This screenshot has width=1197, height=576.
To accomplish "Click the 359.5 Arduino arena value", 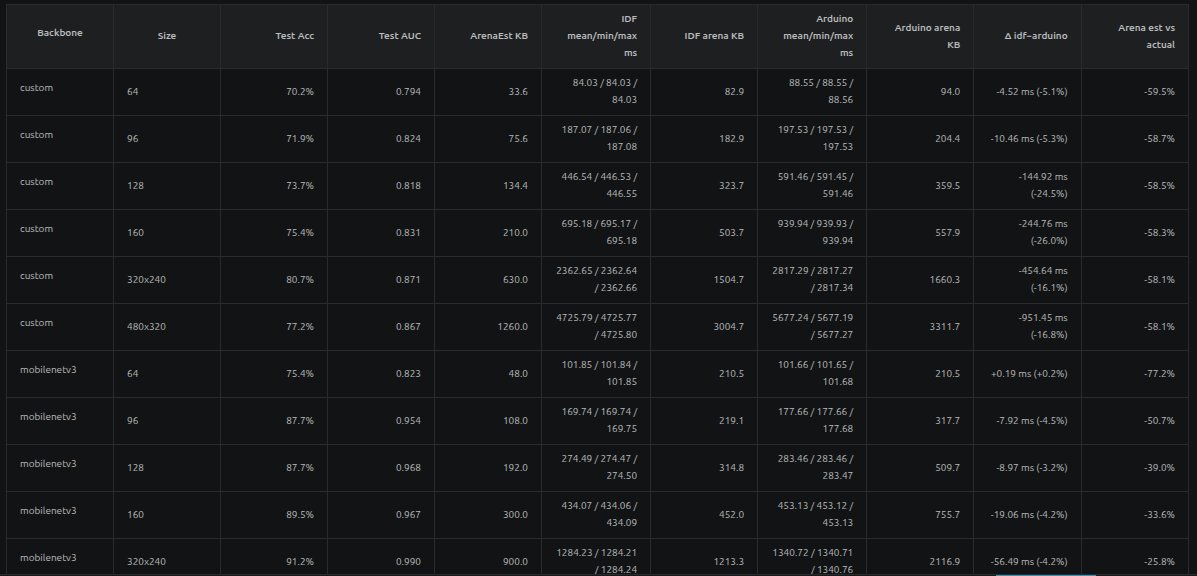I will click(947, 185).
